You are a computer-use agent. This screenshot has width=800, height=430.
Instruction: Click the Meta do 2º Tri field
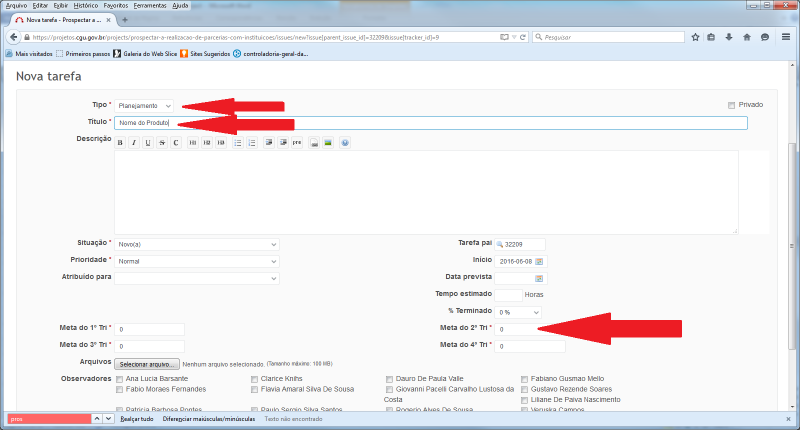point(530,329)
